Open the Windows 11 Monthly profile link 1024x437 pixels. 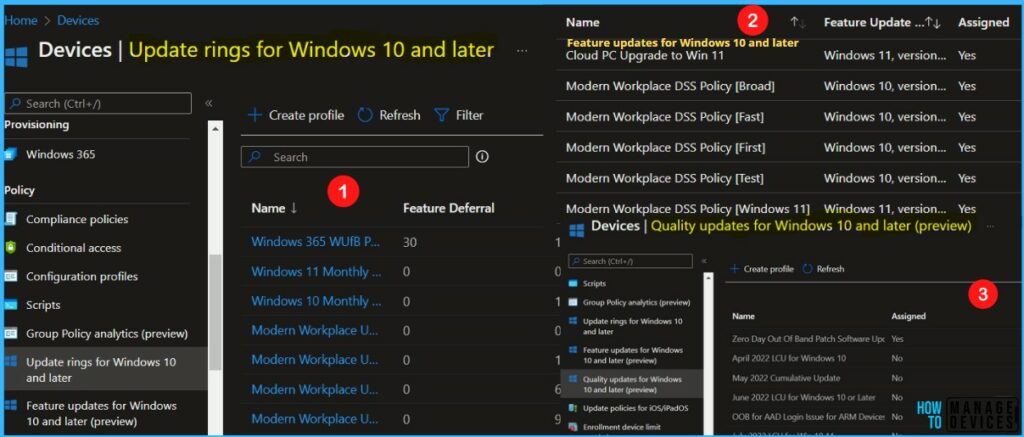click(x=317, y=271)
